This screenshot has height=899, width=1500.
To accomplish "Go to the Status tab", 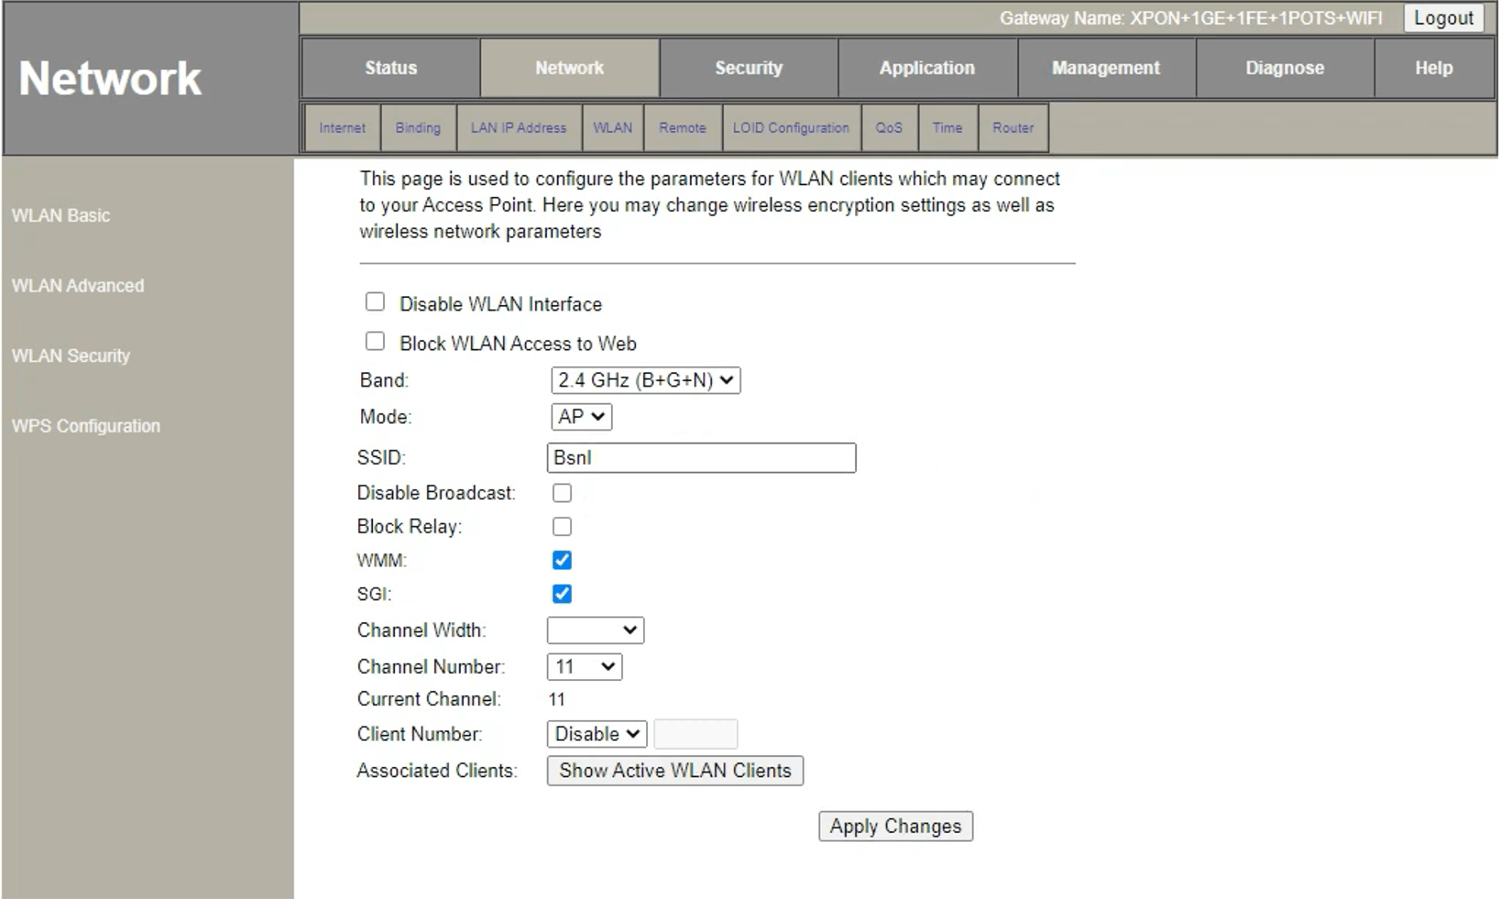I will pos(390,68).
